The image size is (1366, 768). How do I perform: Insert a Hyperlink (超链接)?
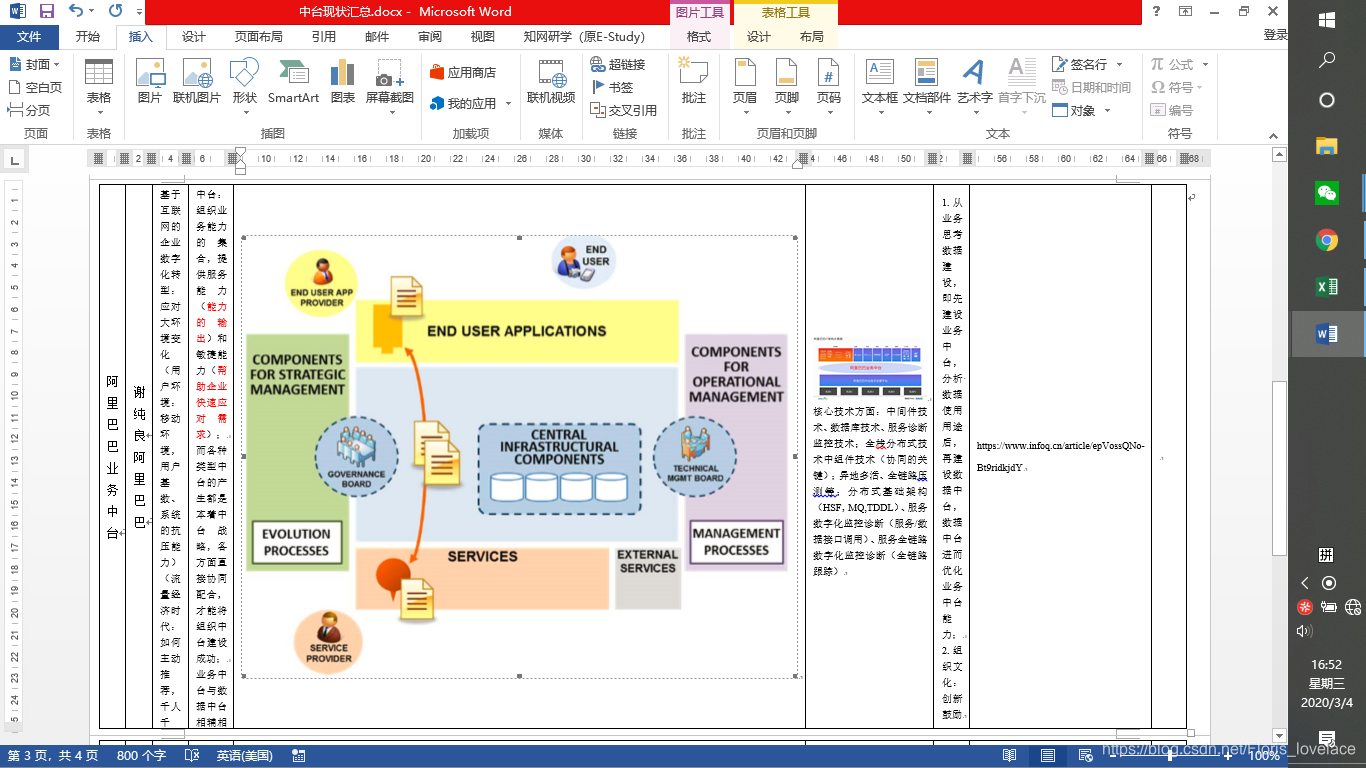click(617, 64)
